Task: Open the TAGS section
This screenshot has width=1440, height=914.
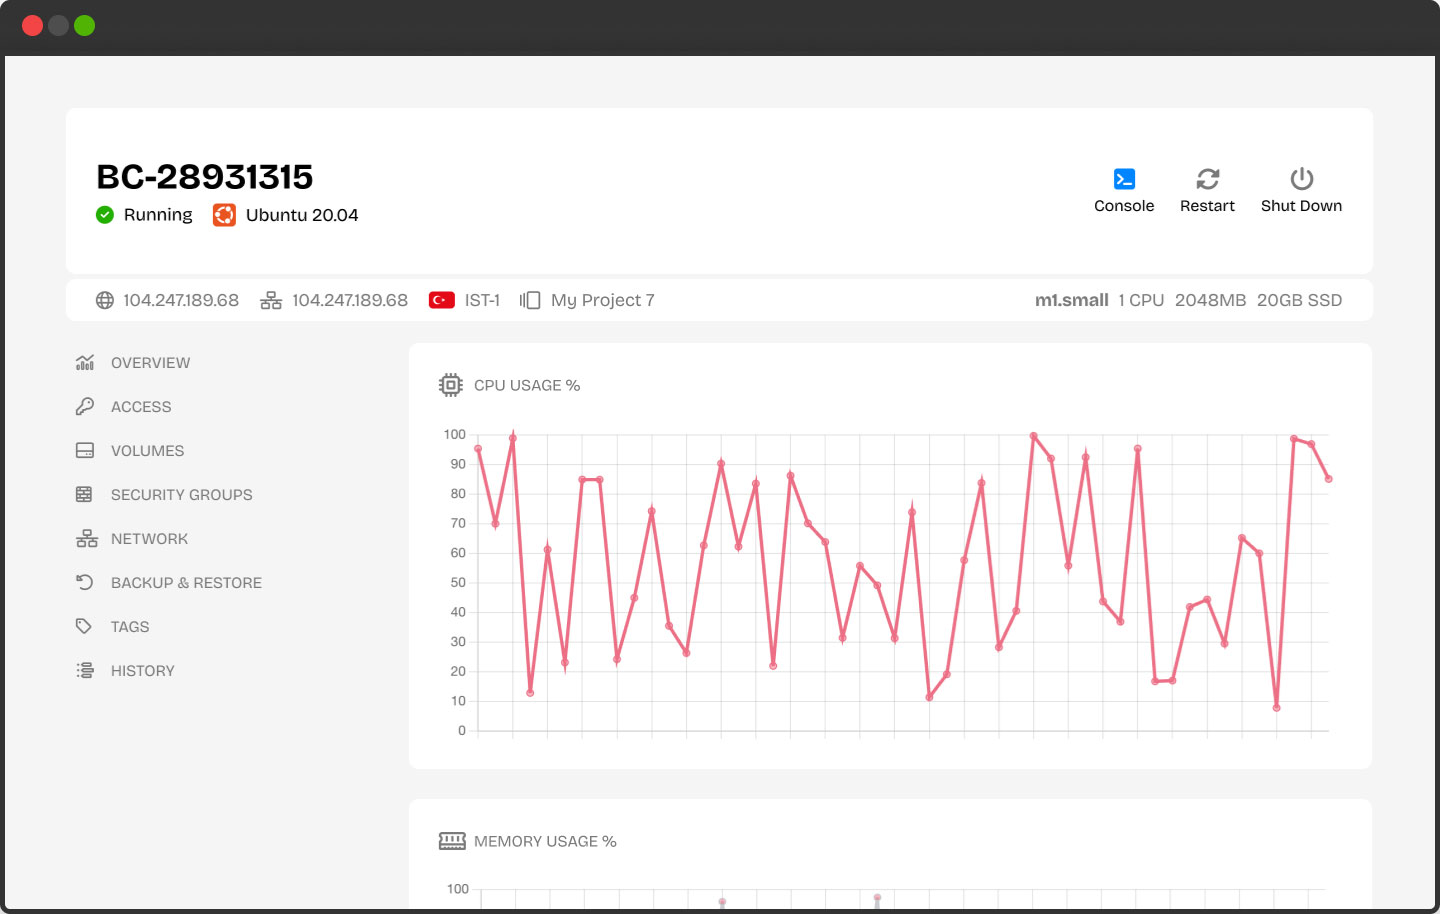Action: [129, 626]
